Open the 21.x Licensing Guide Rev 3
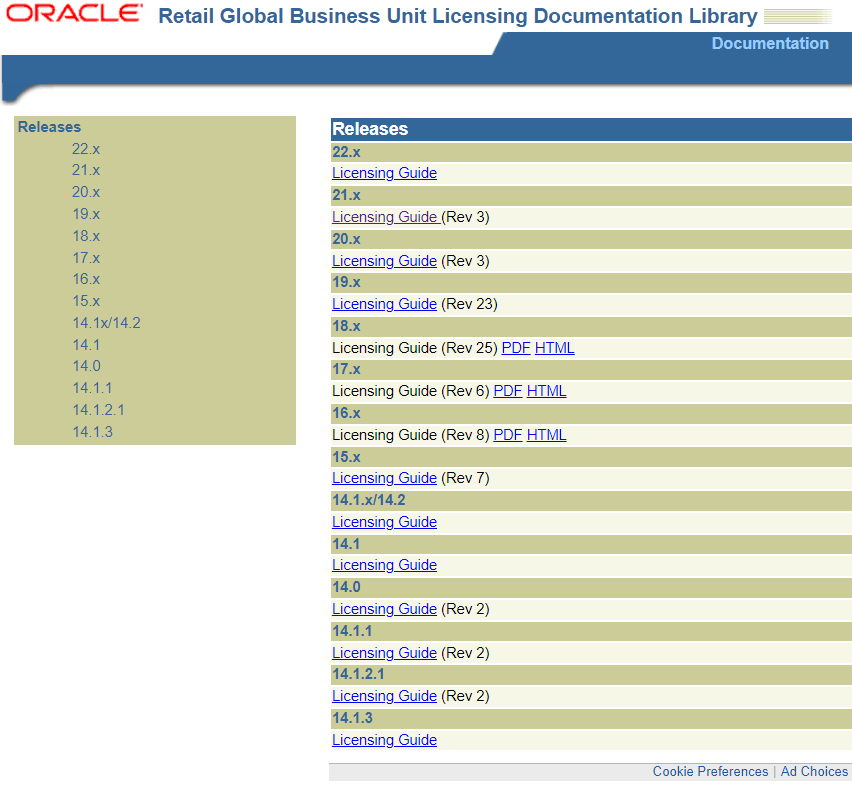This screenshot has height=785, width=852. pos(384,216)
